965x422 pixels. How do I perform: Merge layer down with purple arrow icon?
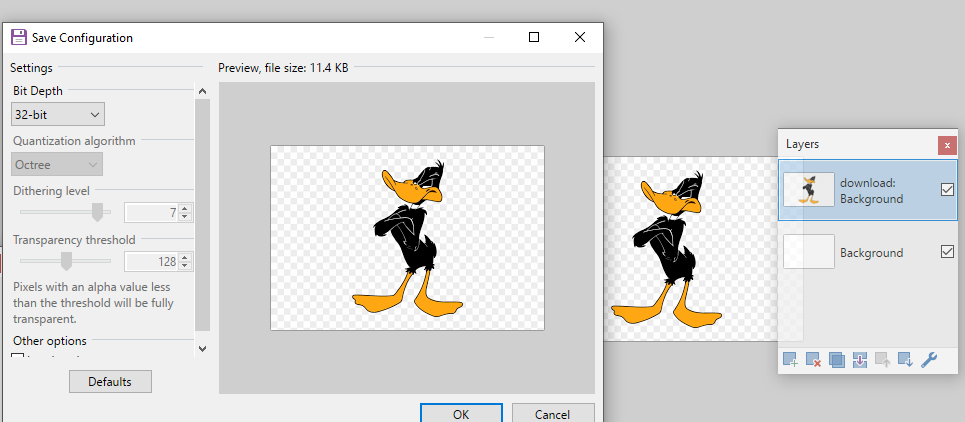(x=860, y=360)
